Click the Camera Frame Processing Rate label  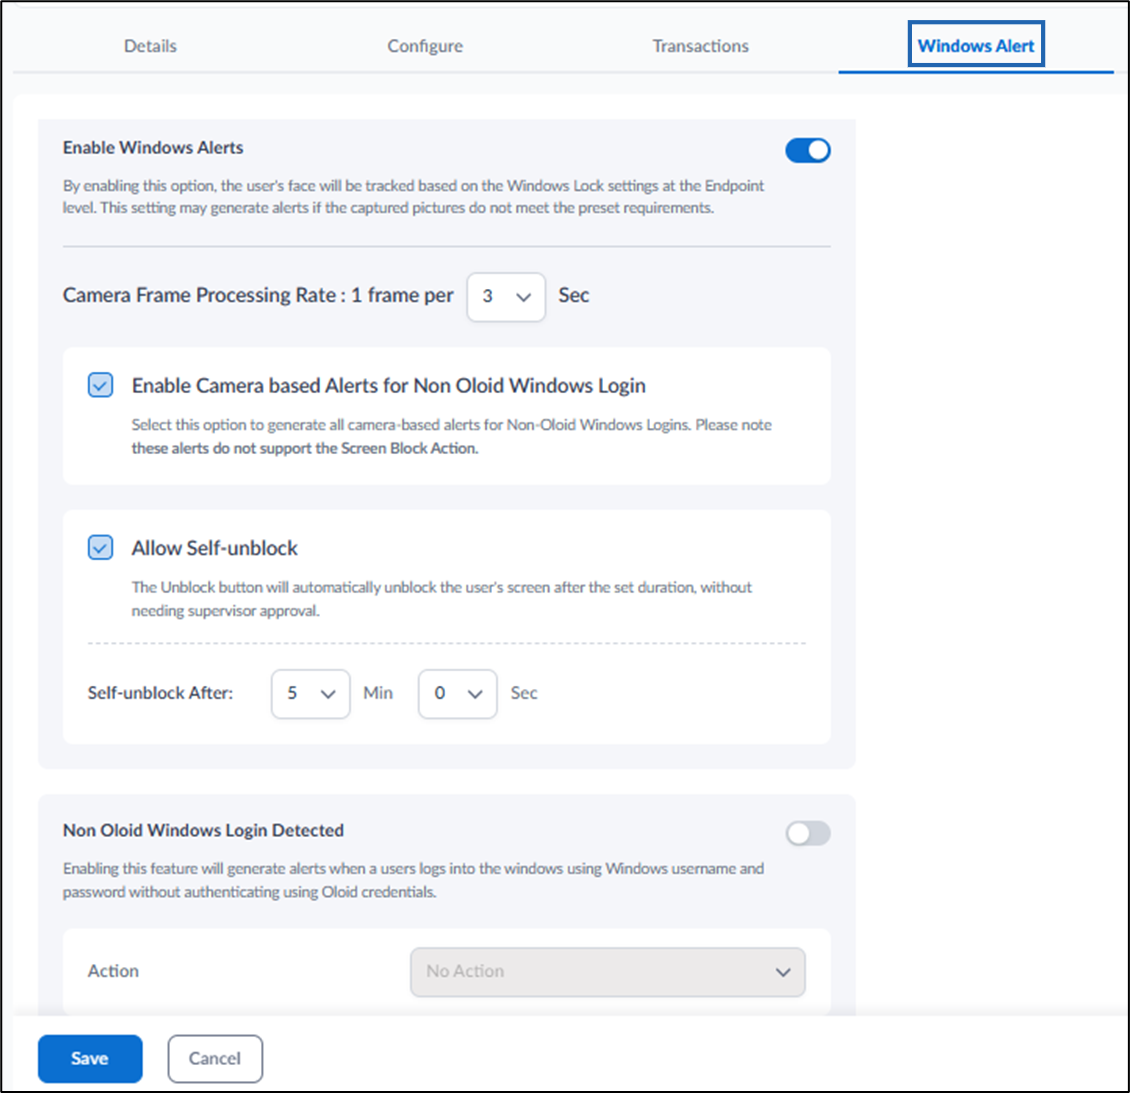(x=258, y=295)
